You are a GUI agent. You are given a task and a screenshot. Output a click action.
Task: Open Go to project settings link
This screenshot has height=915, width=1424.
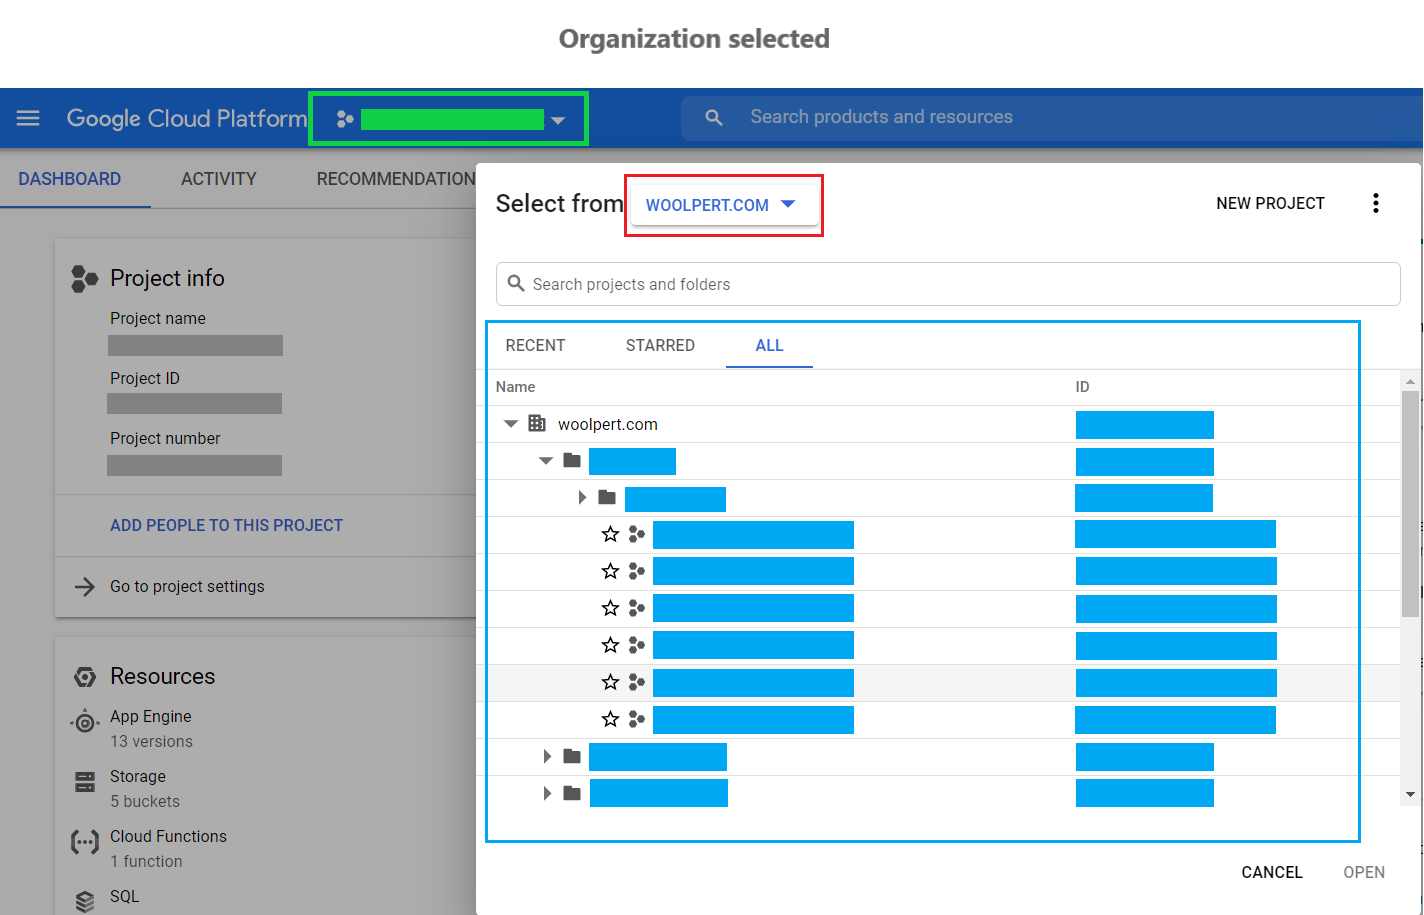click(x=187, y=587)
